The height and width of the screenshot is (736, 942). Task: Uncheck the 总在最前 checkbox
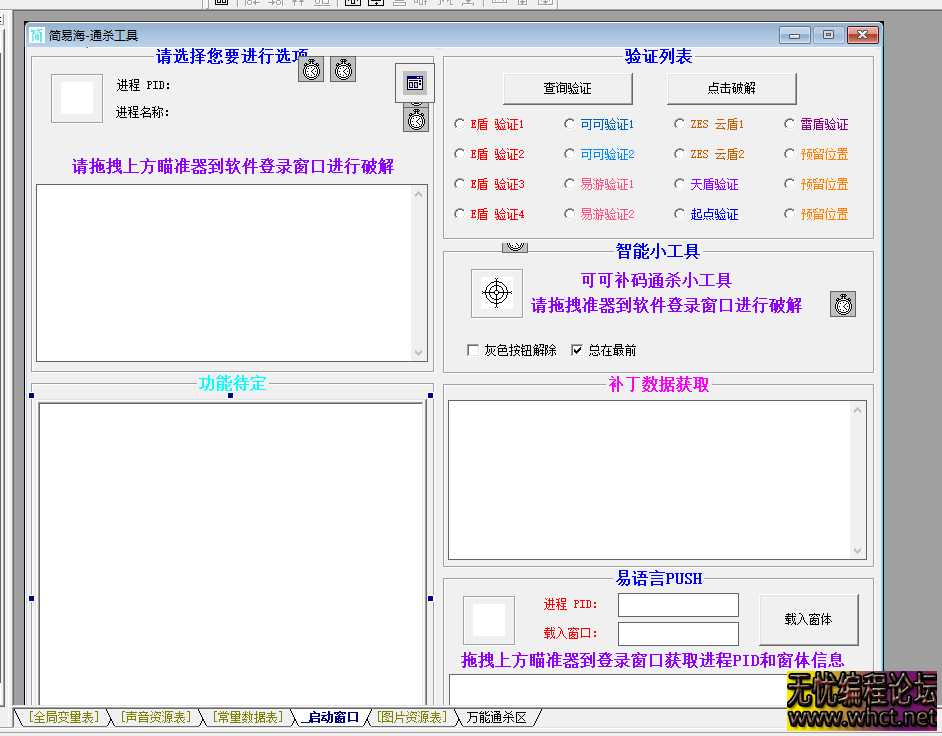[x=576, y=350]
